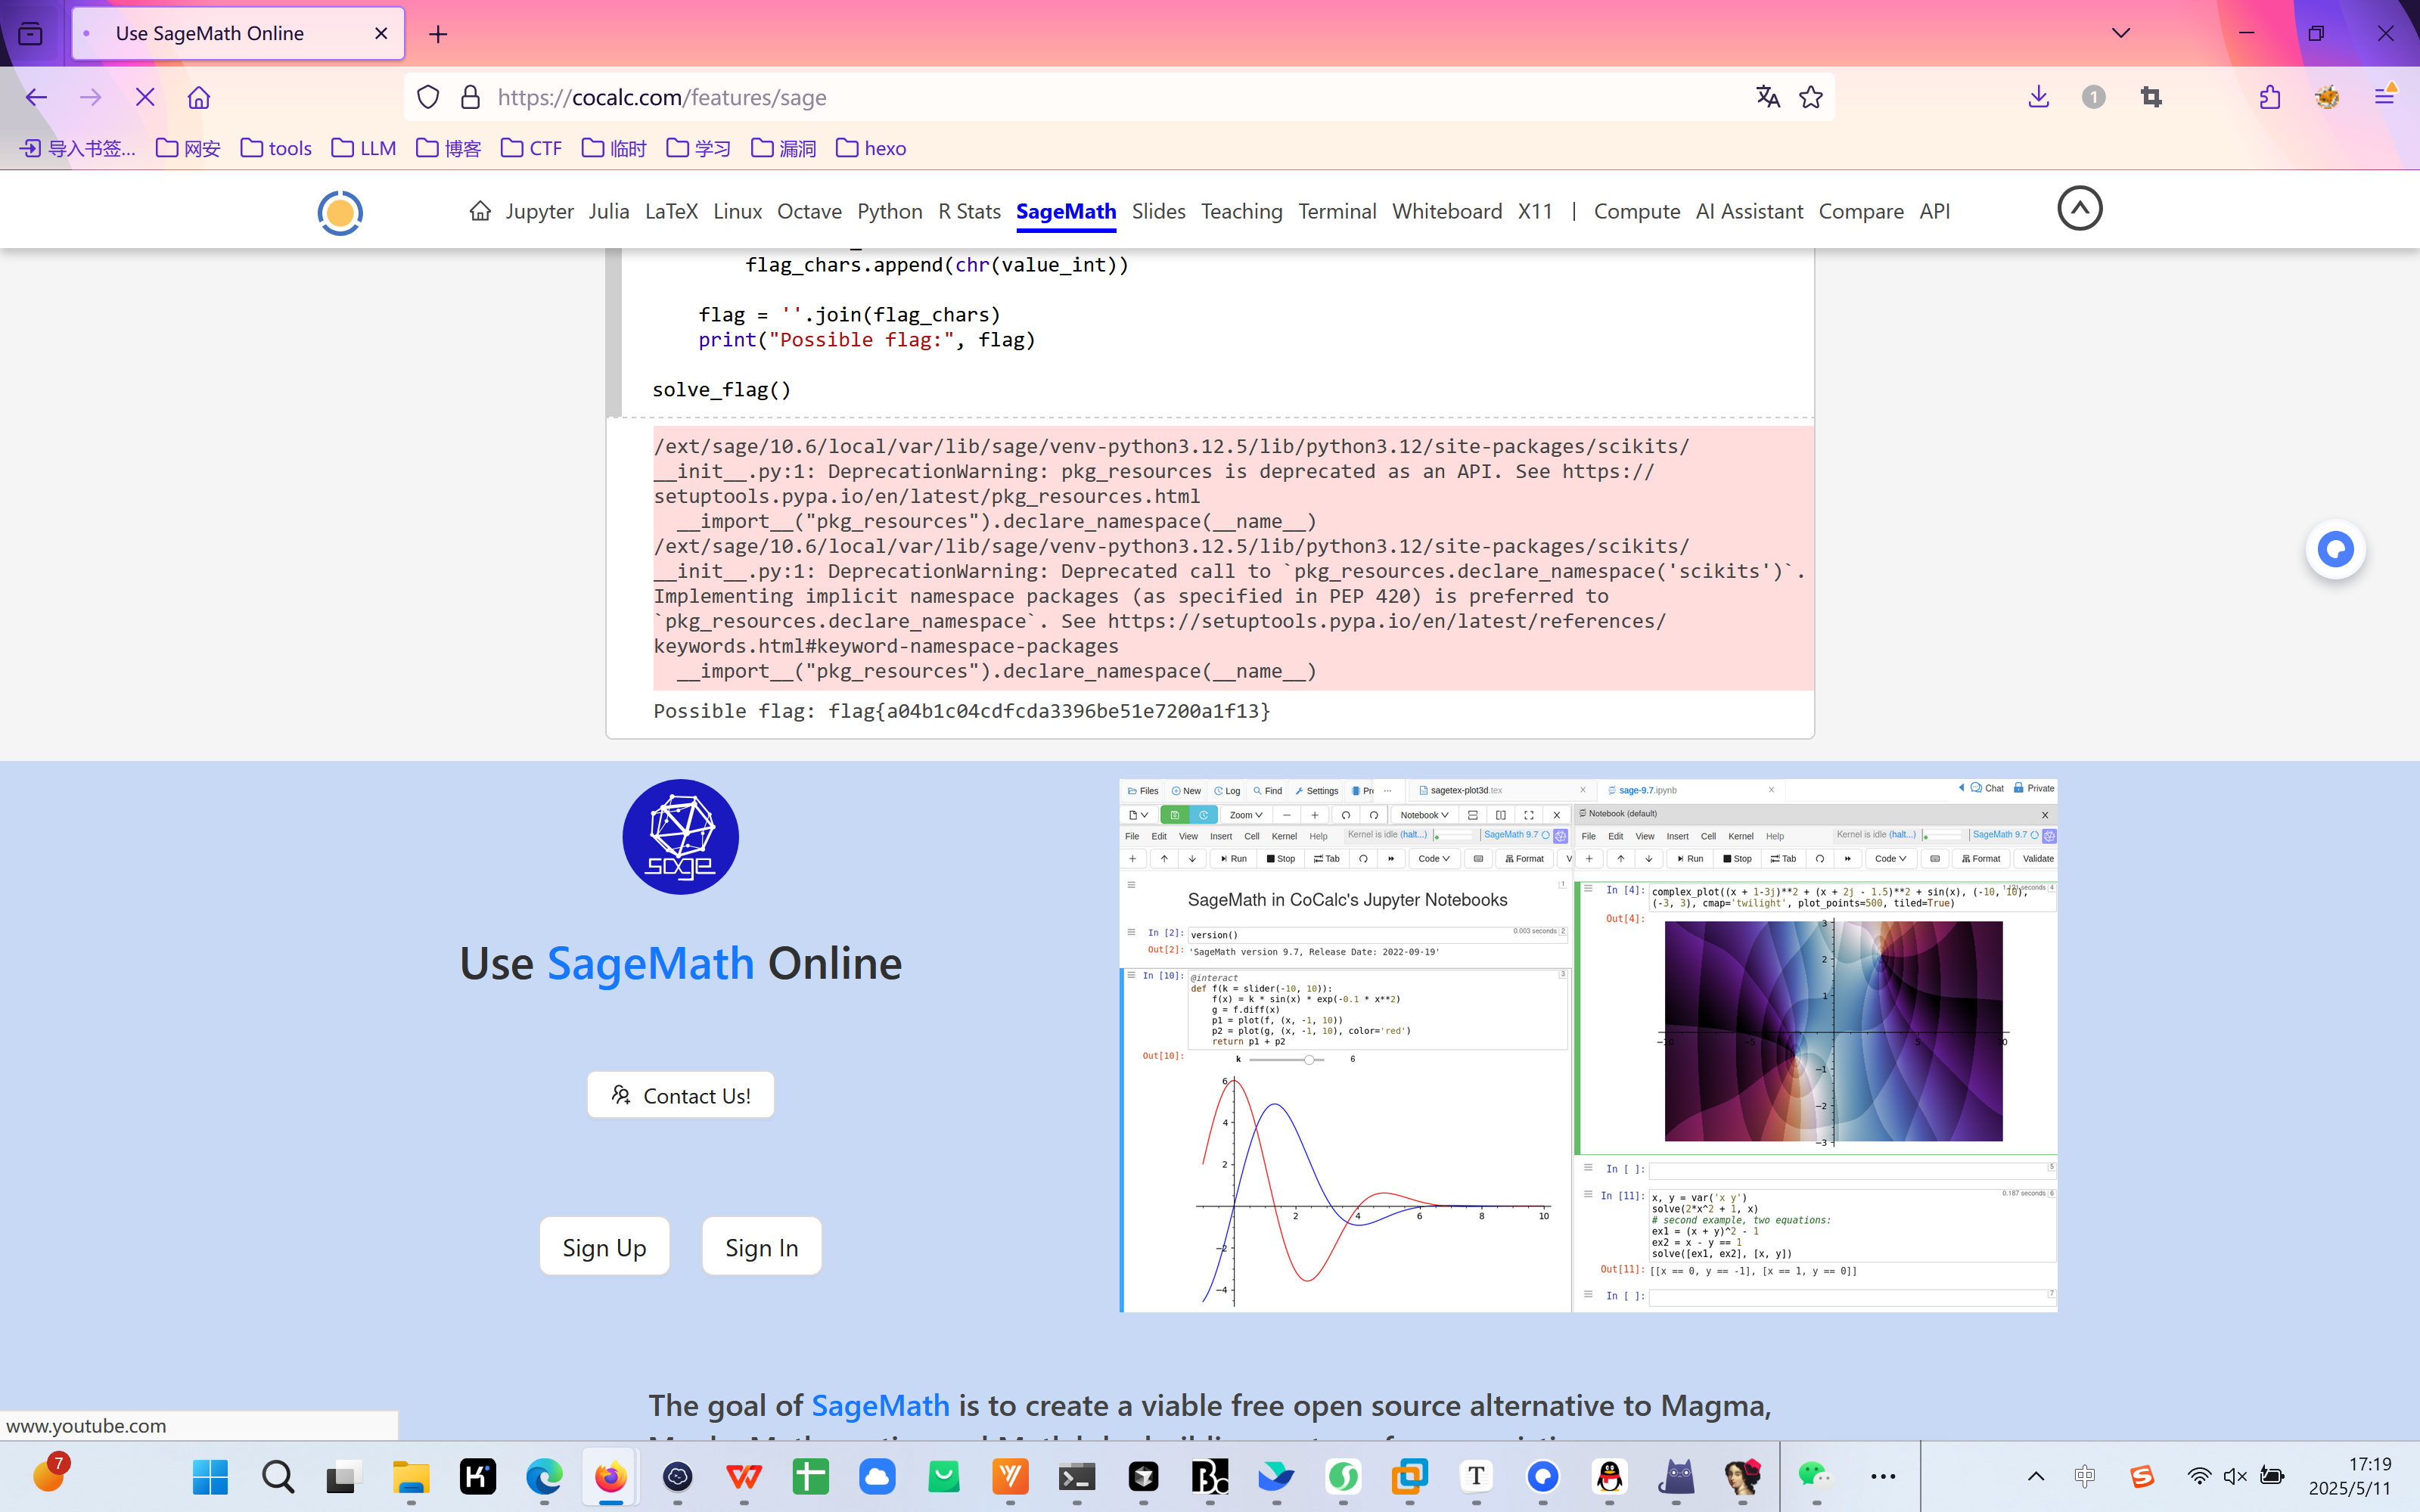Image resolution: width=2420 pixels, height=1512 pixels.
Task: Open the 博客 bookmarks folder
Action: pyautogui.click(x=449, y=148)
